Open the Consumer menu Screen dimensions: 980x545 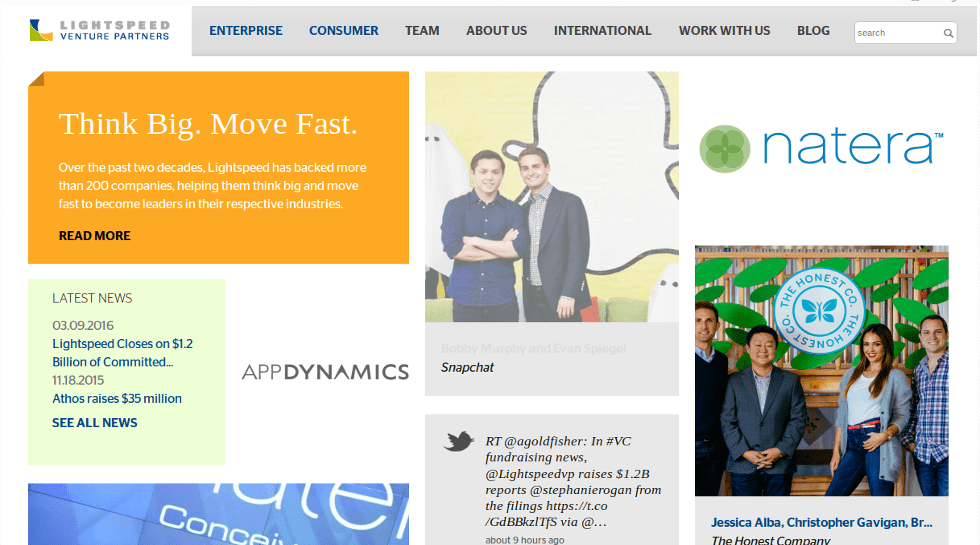click(x=343, y=31)
